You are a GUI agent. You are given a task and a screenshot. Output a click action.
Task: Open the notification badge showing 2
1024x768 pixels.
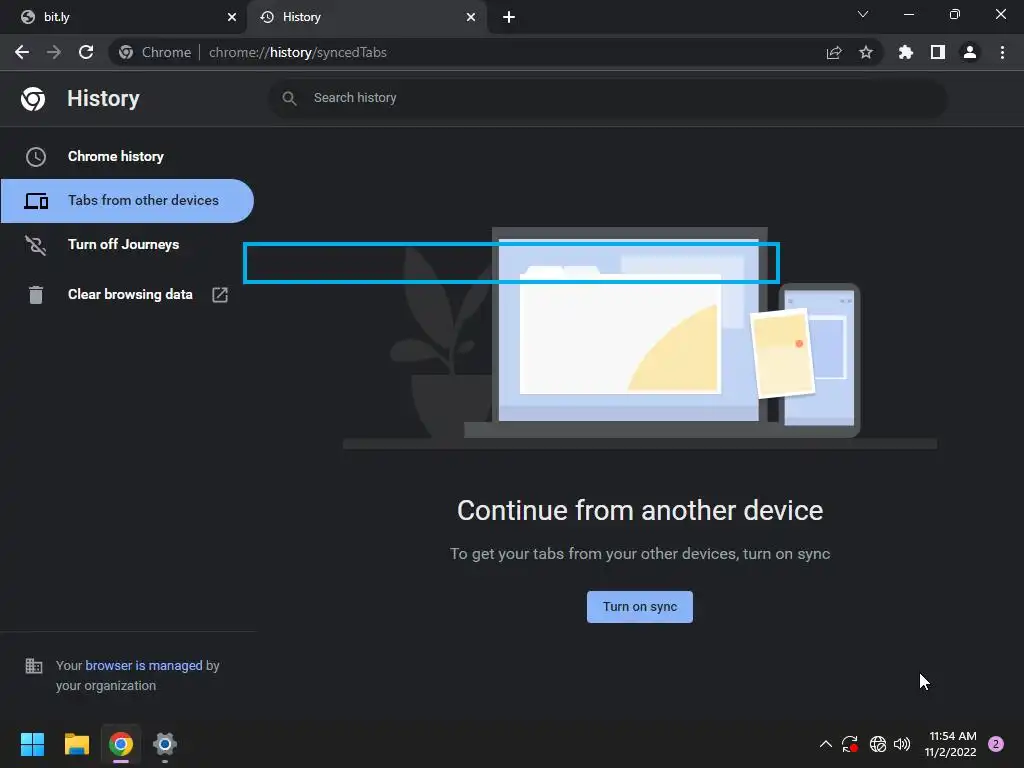996,744
